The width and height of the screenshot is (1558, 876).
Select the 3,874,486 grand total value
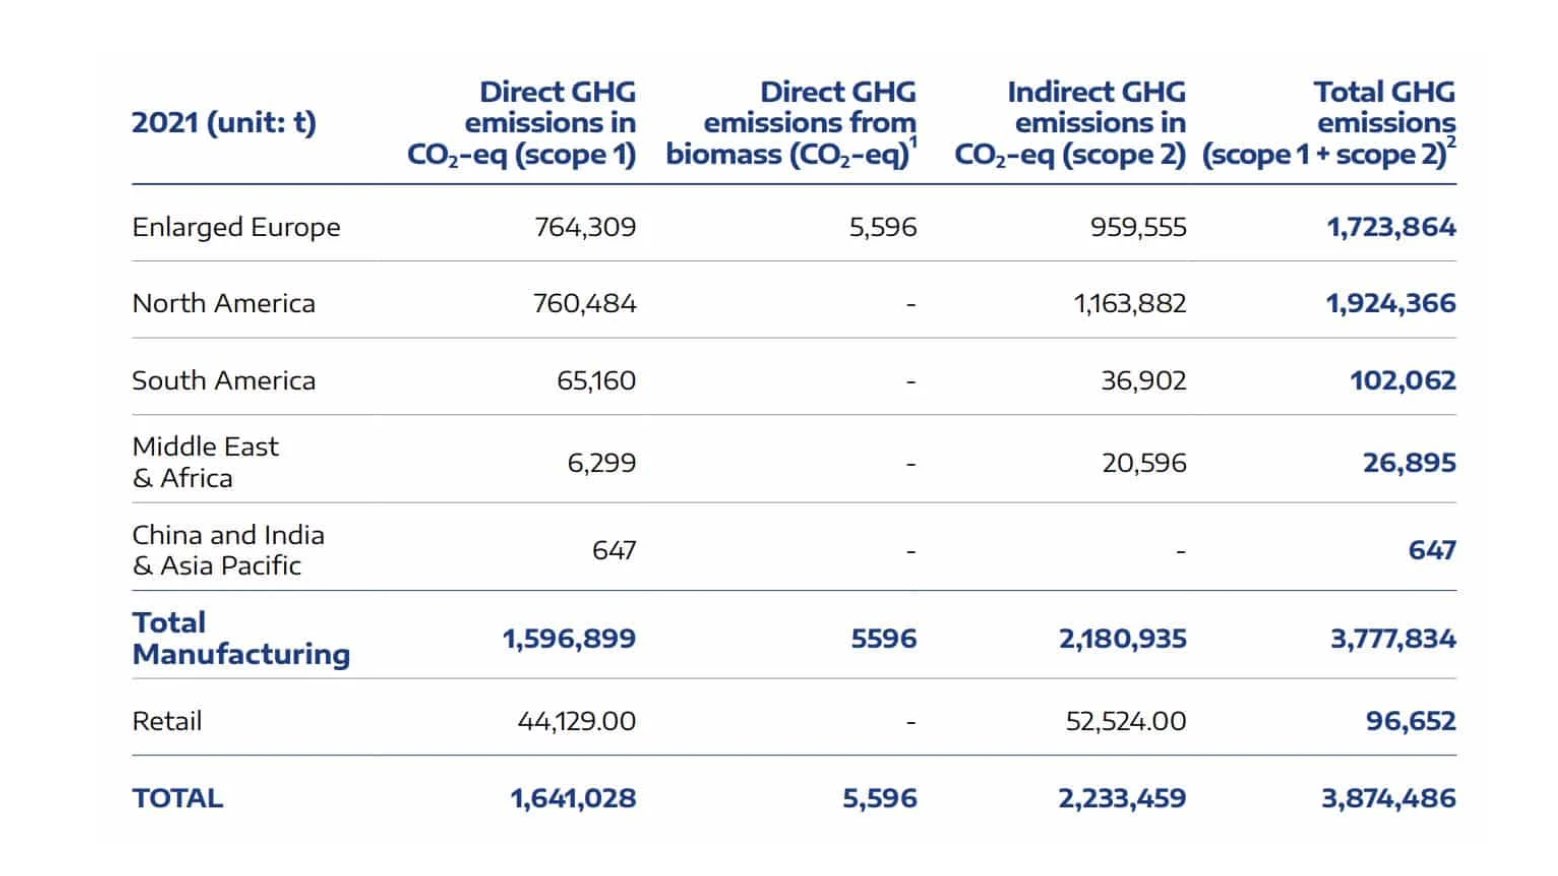click(x=1388, y=798)
